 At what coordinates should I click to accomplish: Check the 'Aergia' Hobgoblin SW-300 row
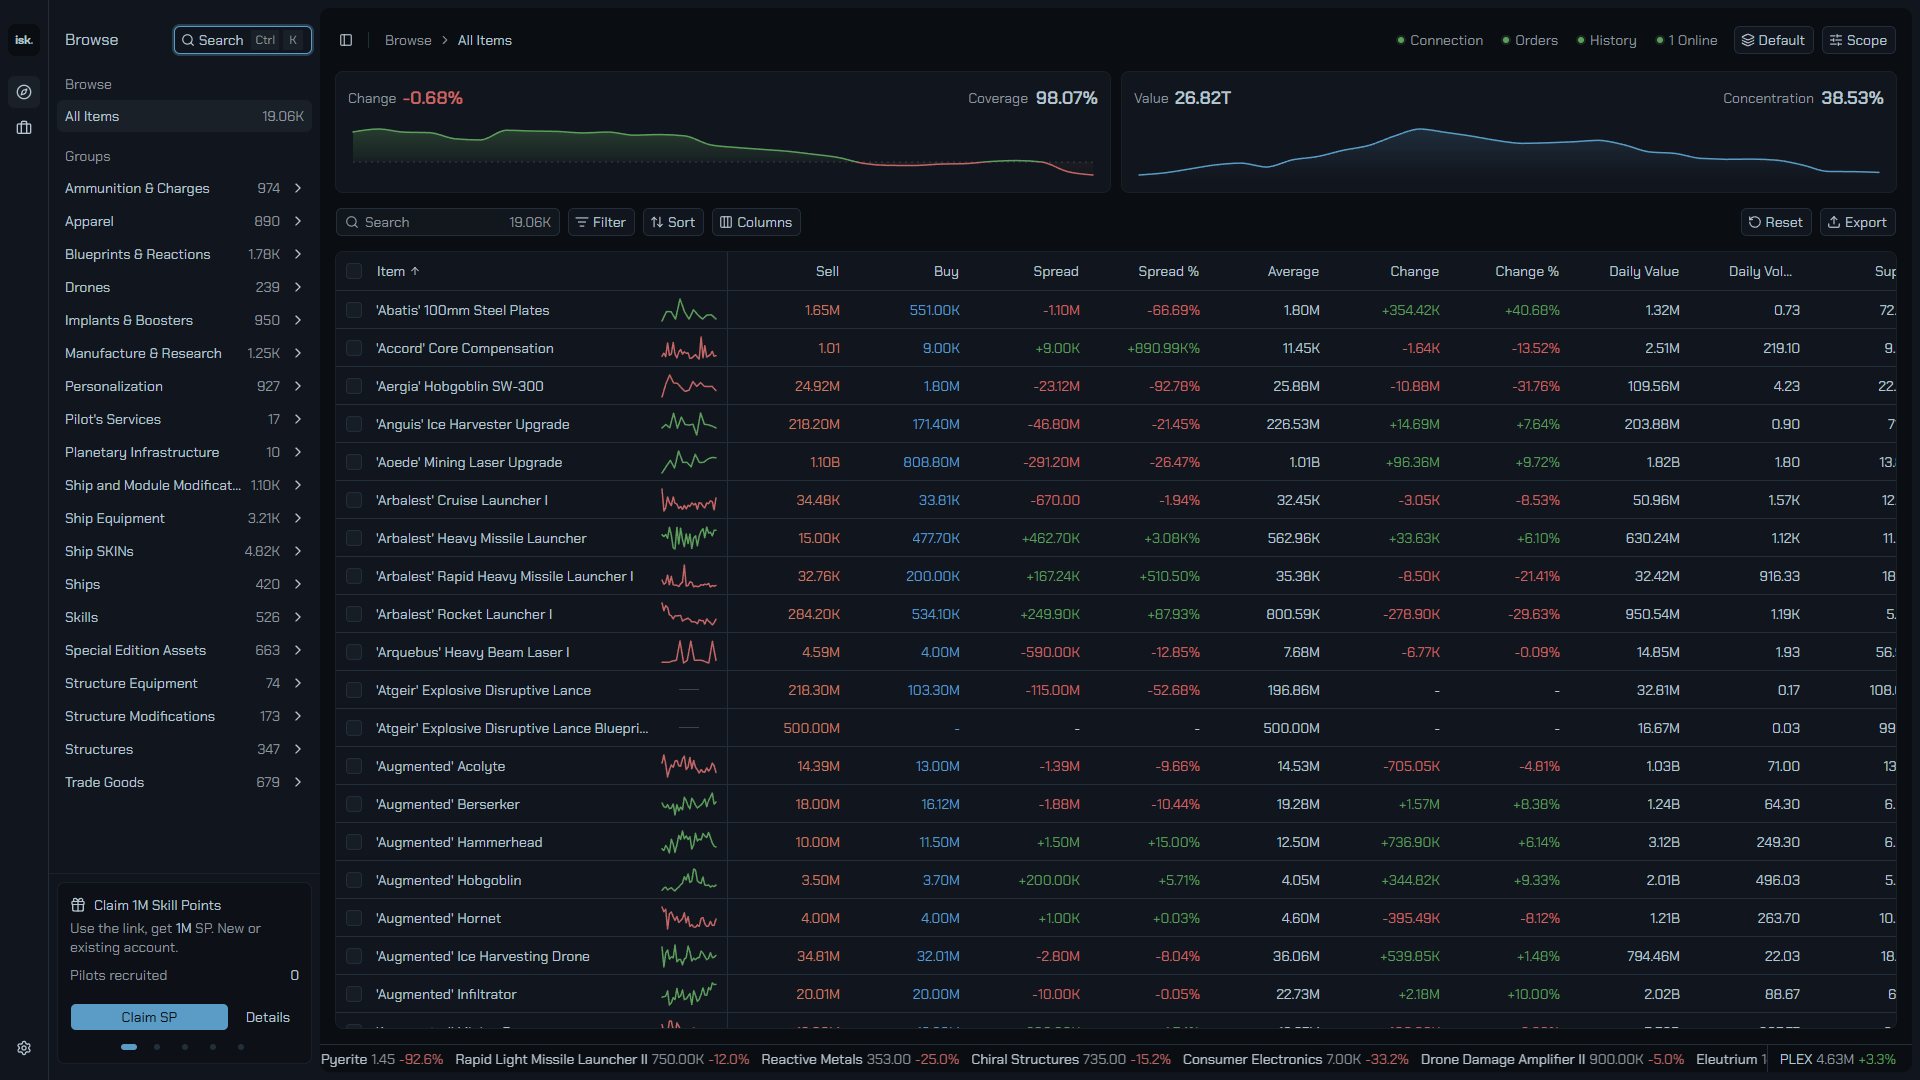click(x=354, y=386)
